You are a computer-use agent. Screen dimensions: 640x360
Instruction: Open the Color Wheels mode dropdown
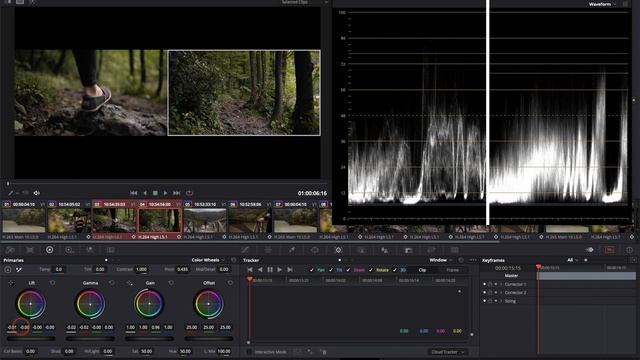[x=208, y=260]
